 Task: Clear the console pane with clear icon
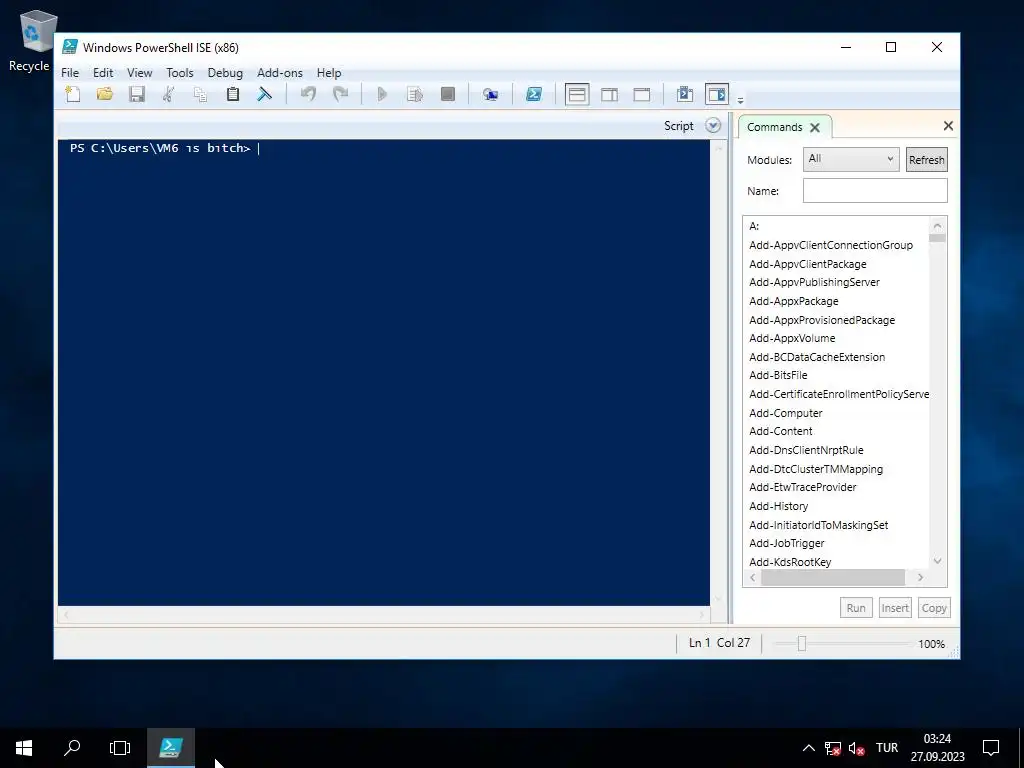[264, 94]
